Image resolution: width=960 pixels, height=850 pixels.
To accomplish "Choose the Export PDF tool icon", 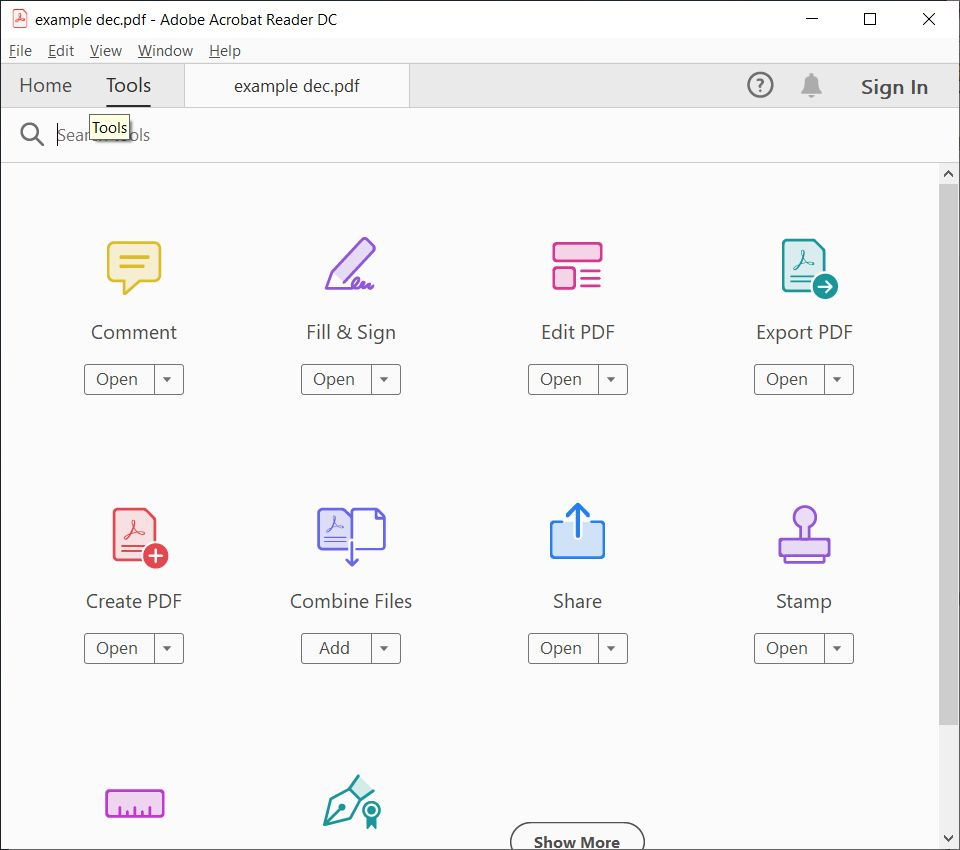I will (808, 267).
